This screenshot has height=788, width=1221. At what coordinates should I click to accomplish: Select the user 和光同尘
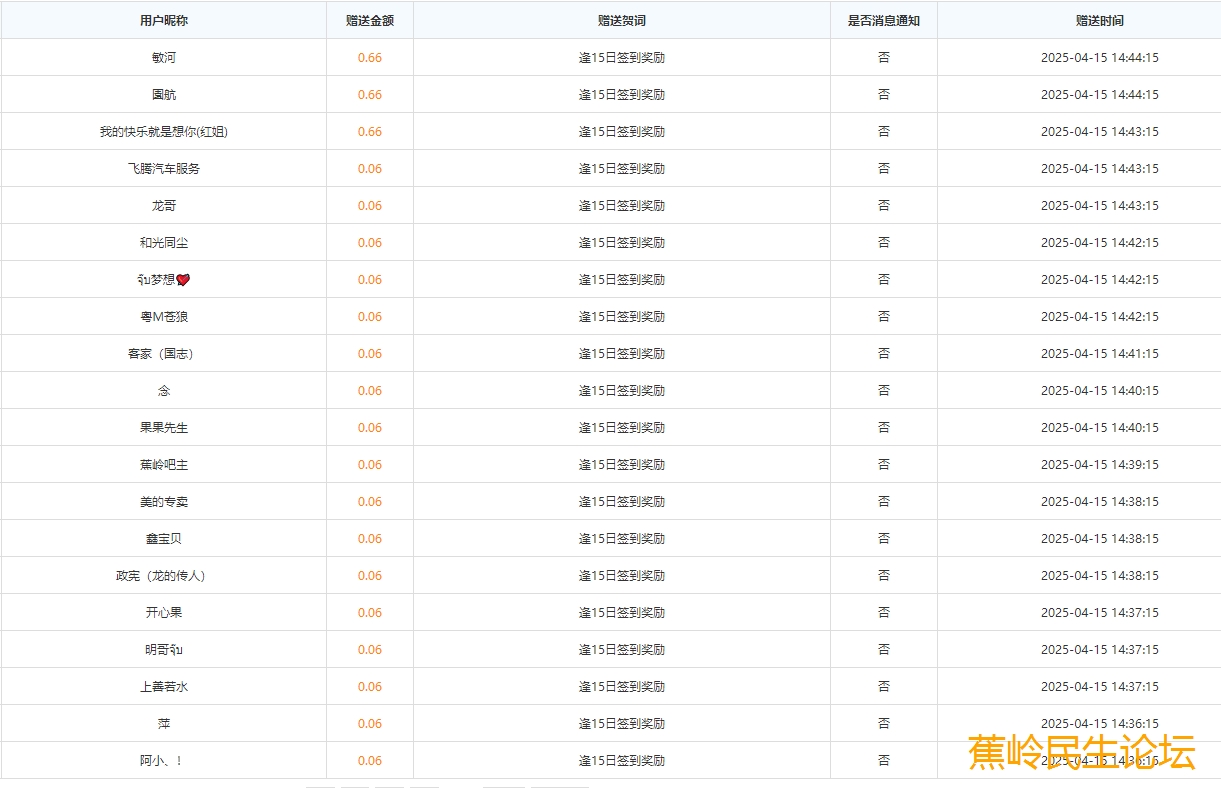click(x=163, y=243)
